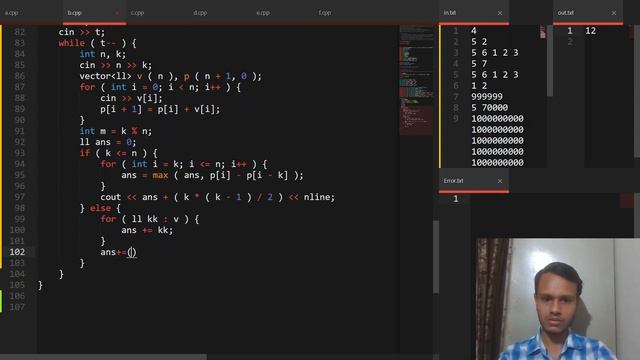Click '999999' in in.txt

pyautogui.click(x=487, y=97)
